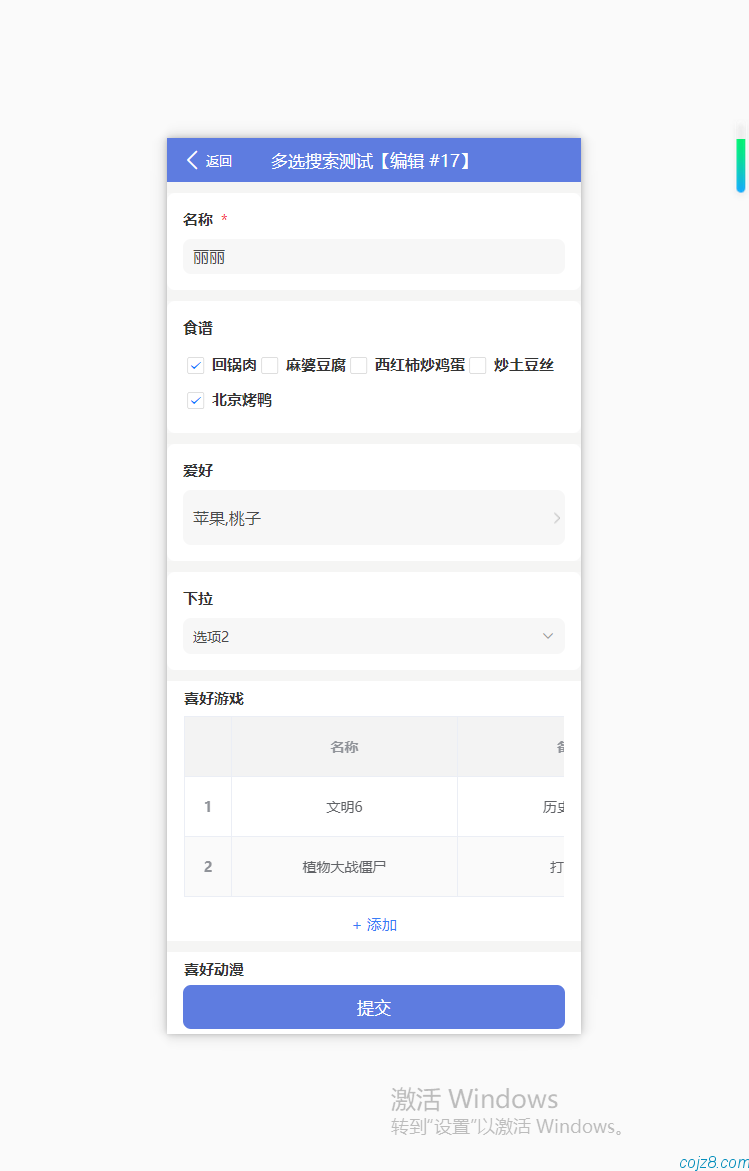This screenshot has width=749, height=1171.
Task: Select the 植物大战僵尸 table cell
Action: pyautogui.click(x=344, y=867)
